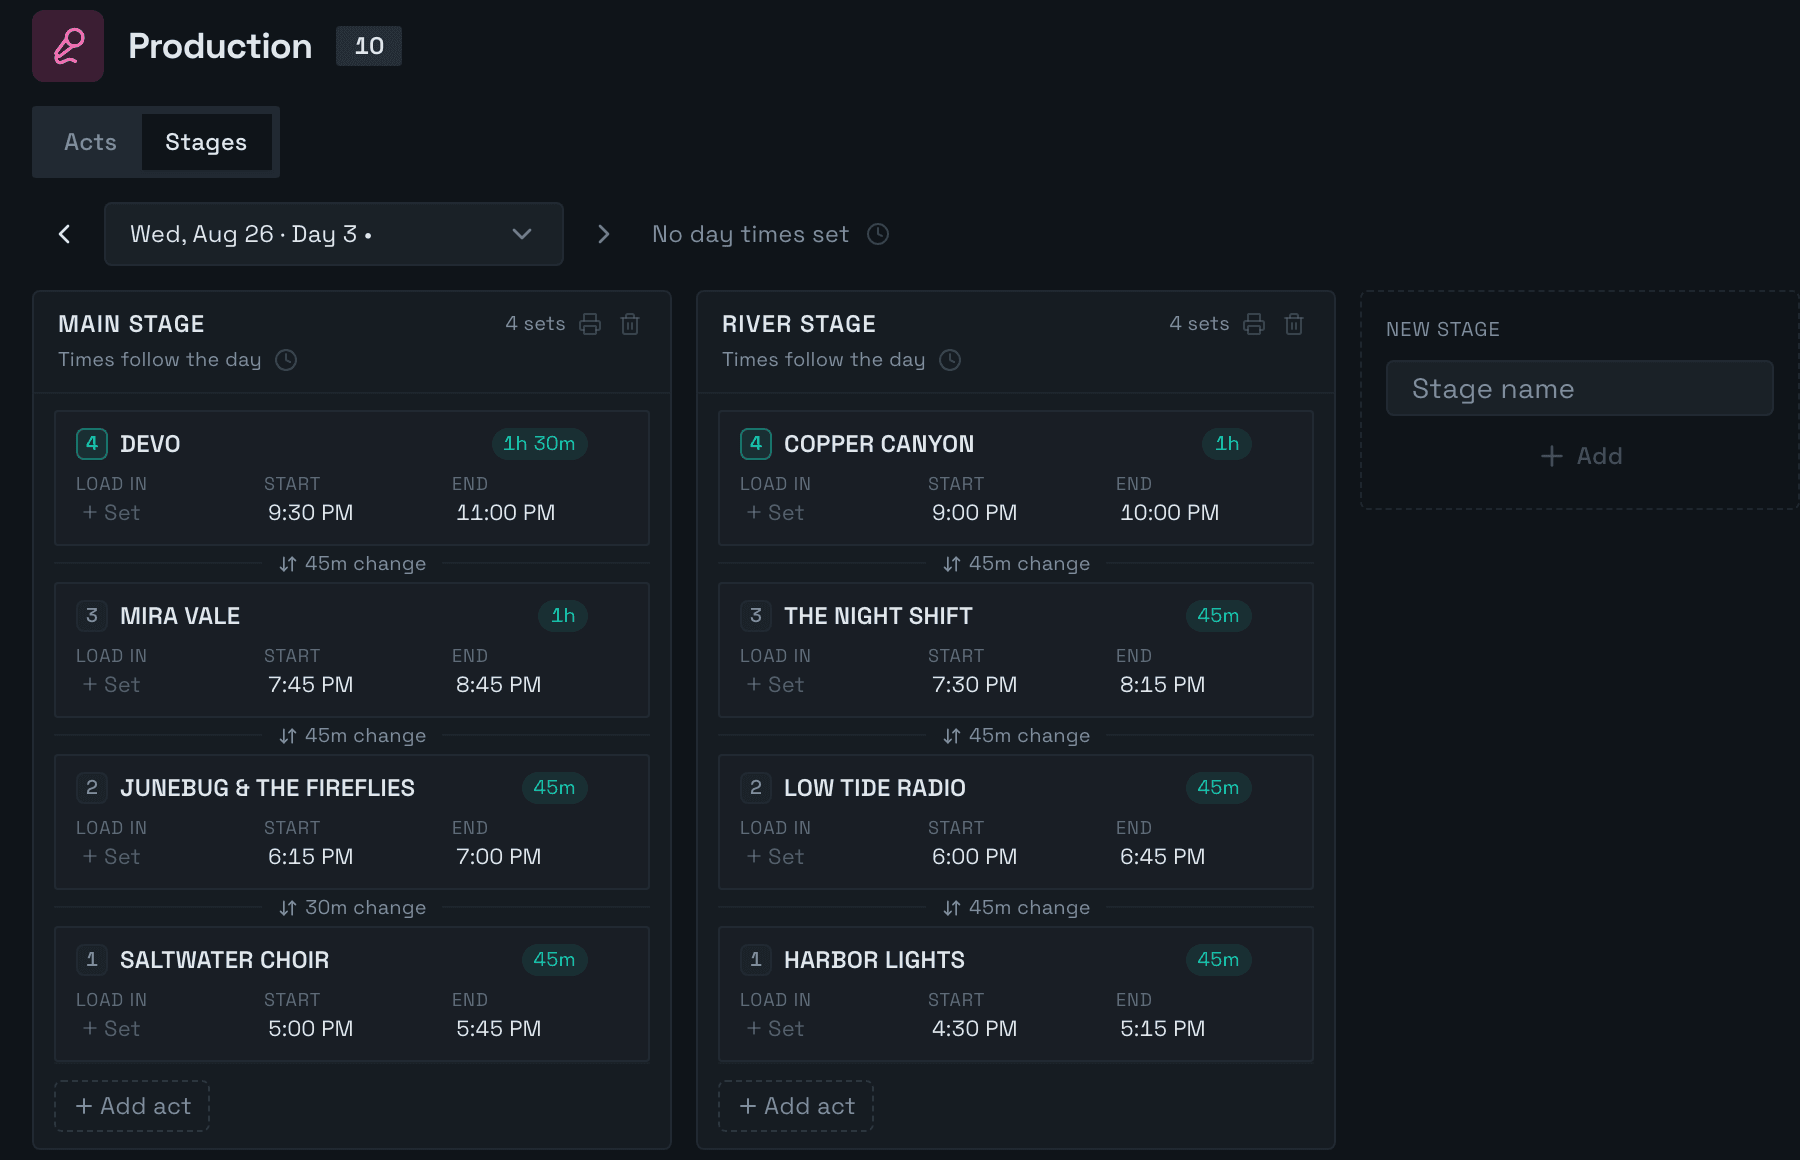Print the River Stage schedule

coord(1254,324)
